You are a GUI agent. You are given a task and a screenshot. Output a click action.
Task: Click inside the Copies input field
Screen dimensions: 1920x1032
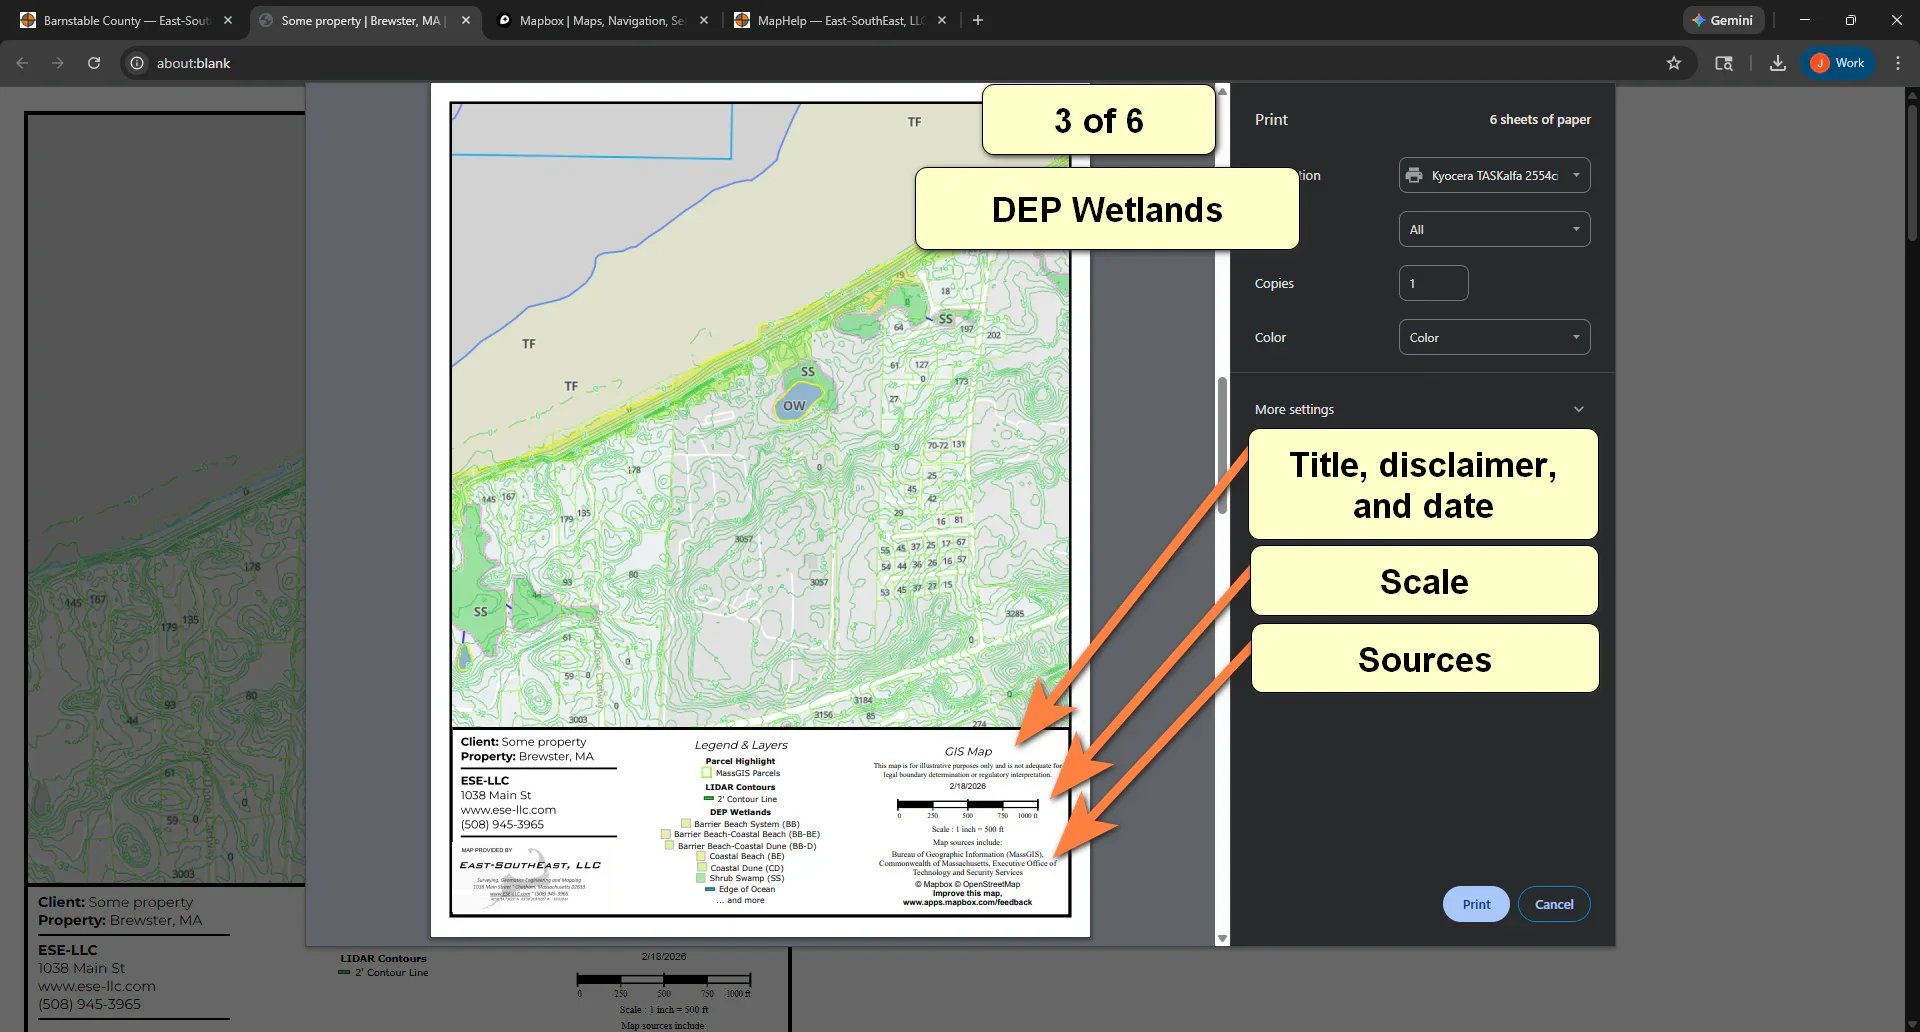[1433, 283]
